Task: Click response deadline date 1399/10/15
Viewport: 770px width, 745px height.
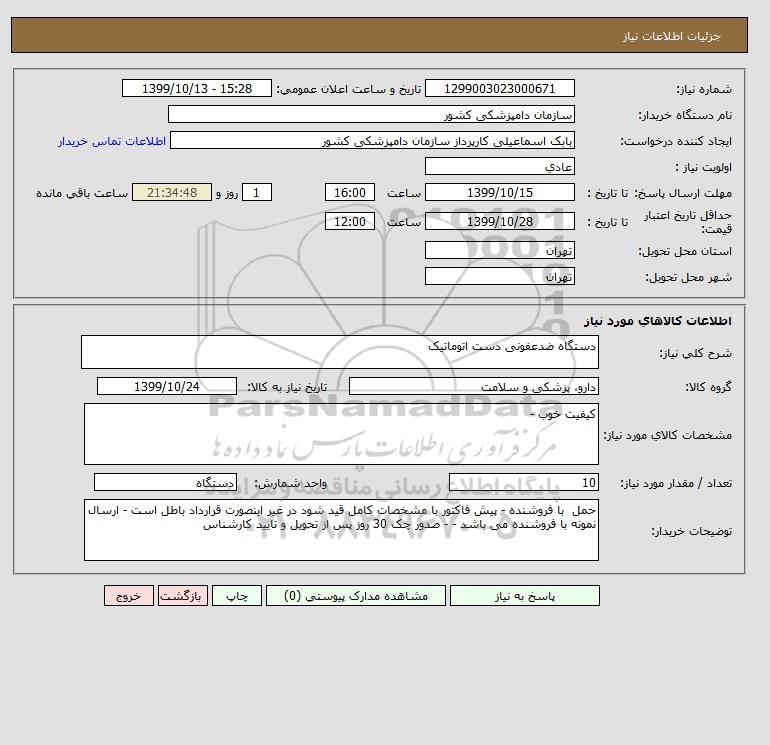Action: [499, 193]
